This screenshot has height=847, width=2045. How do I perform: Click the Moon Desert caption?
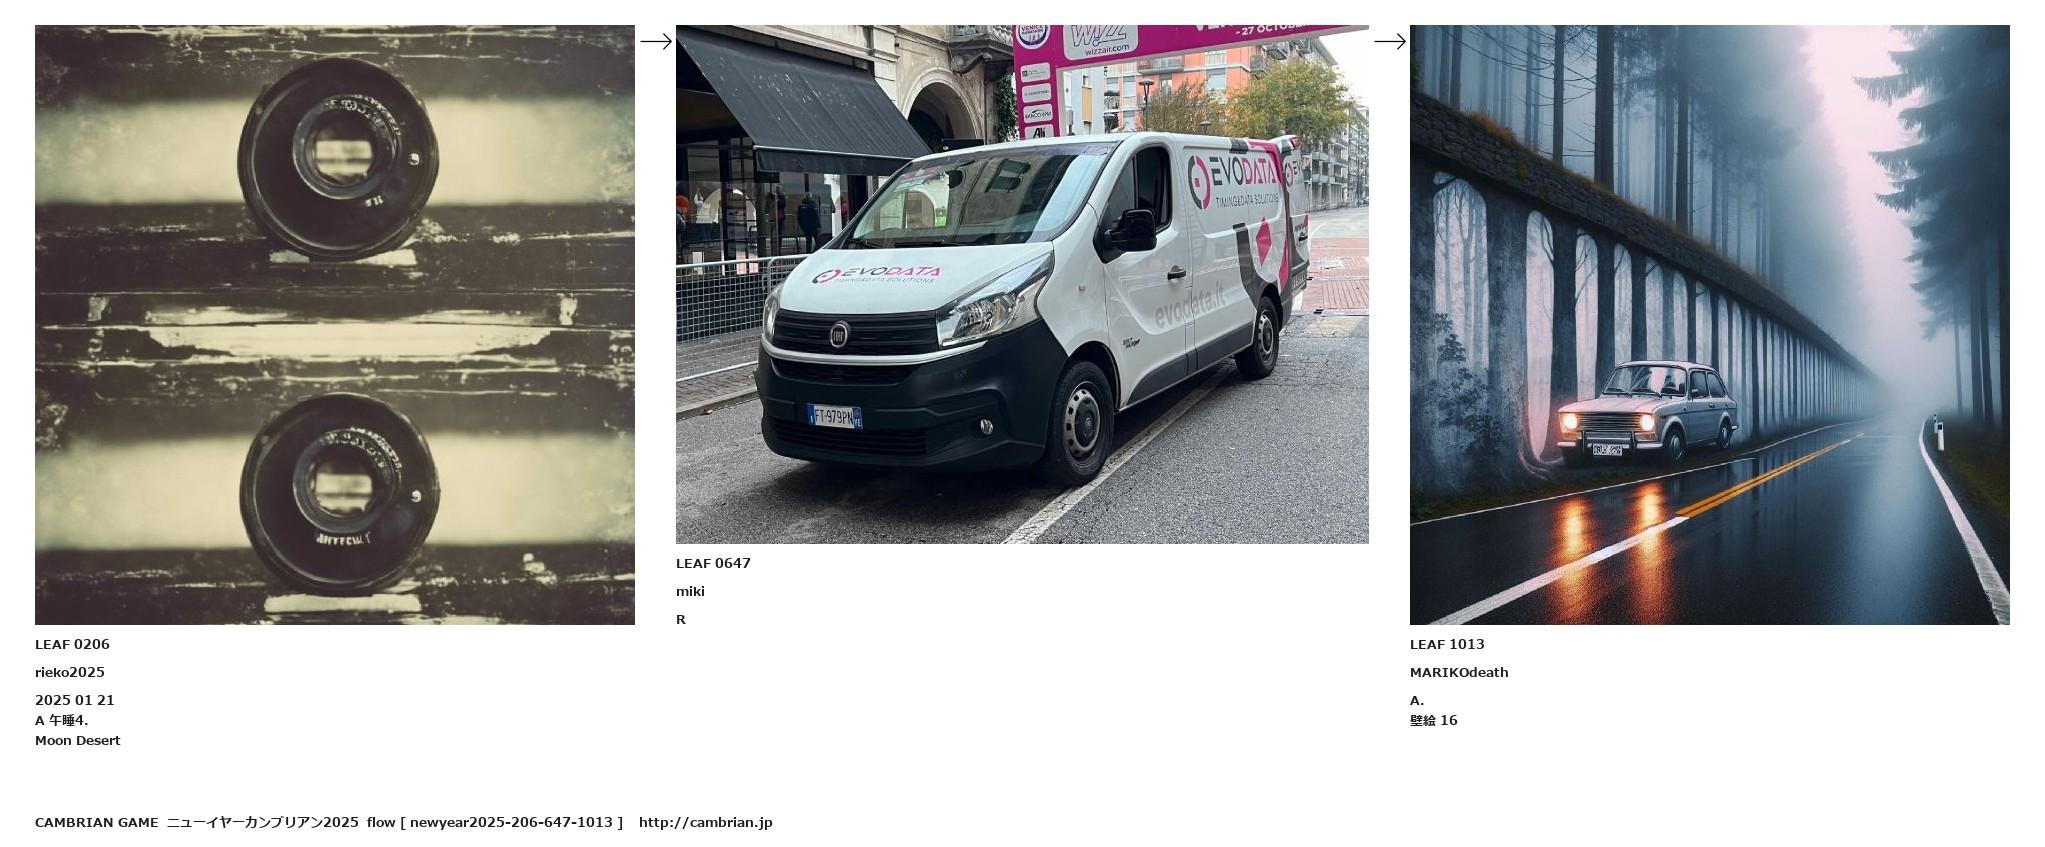click(x=78, y=741)
